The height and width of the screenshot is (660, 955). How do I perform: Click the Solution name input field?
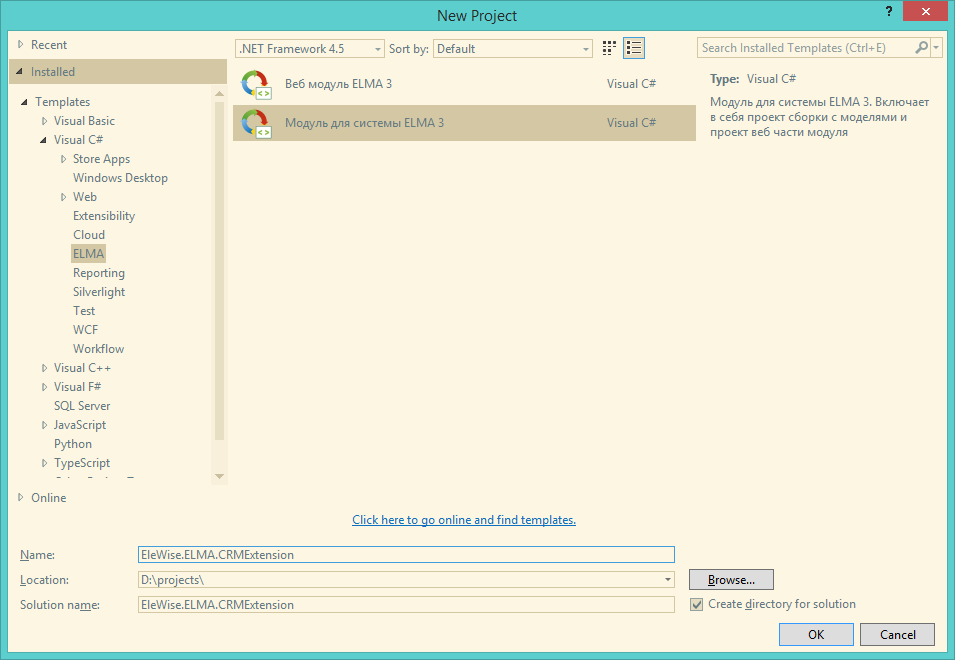click(406, 605)
